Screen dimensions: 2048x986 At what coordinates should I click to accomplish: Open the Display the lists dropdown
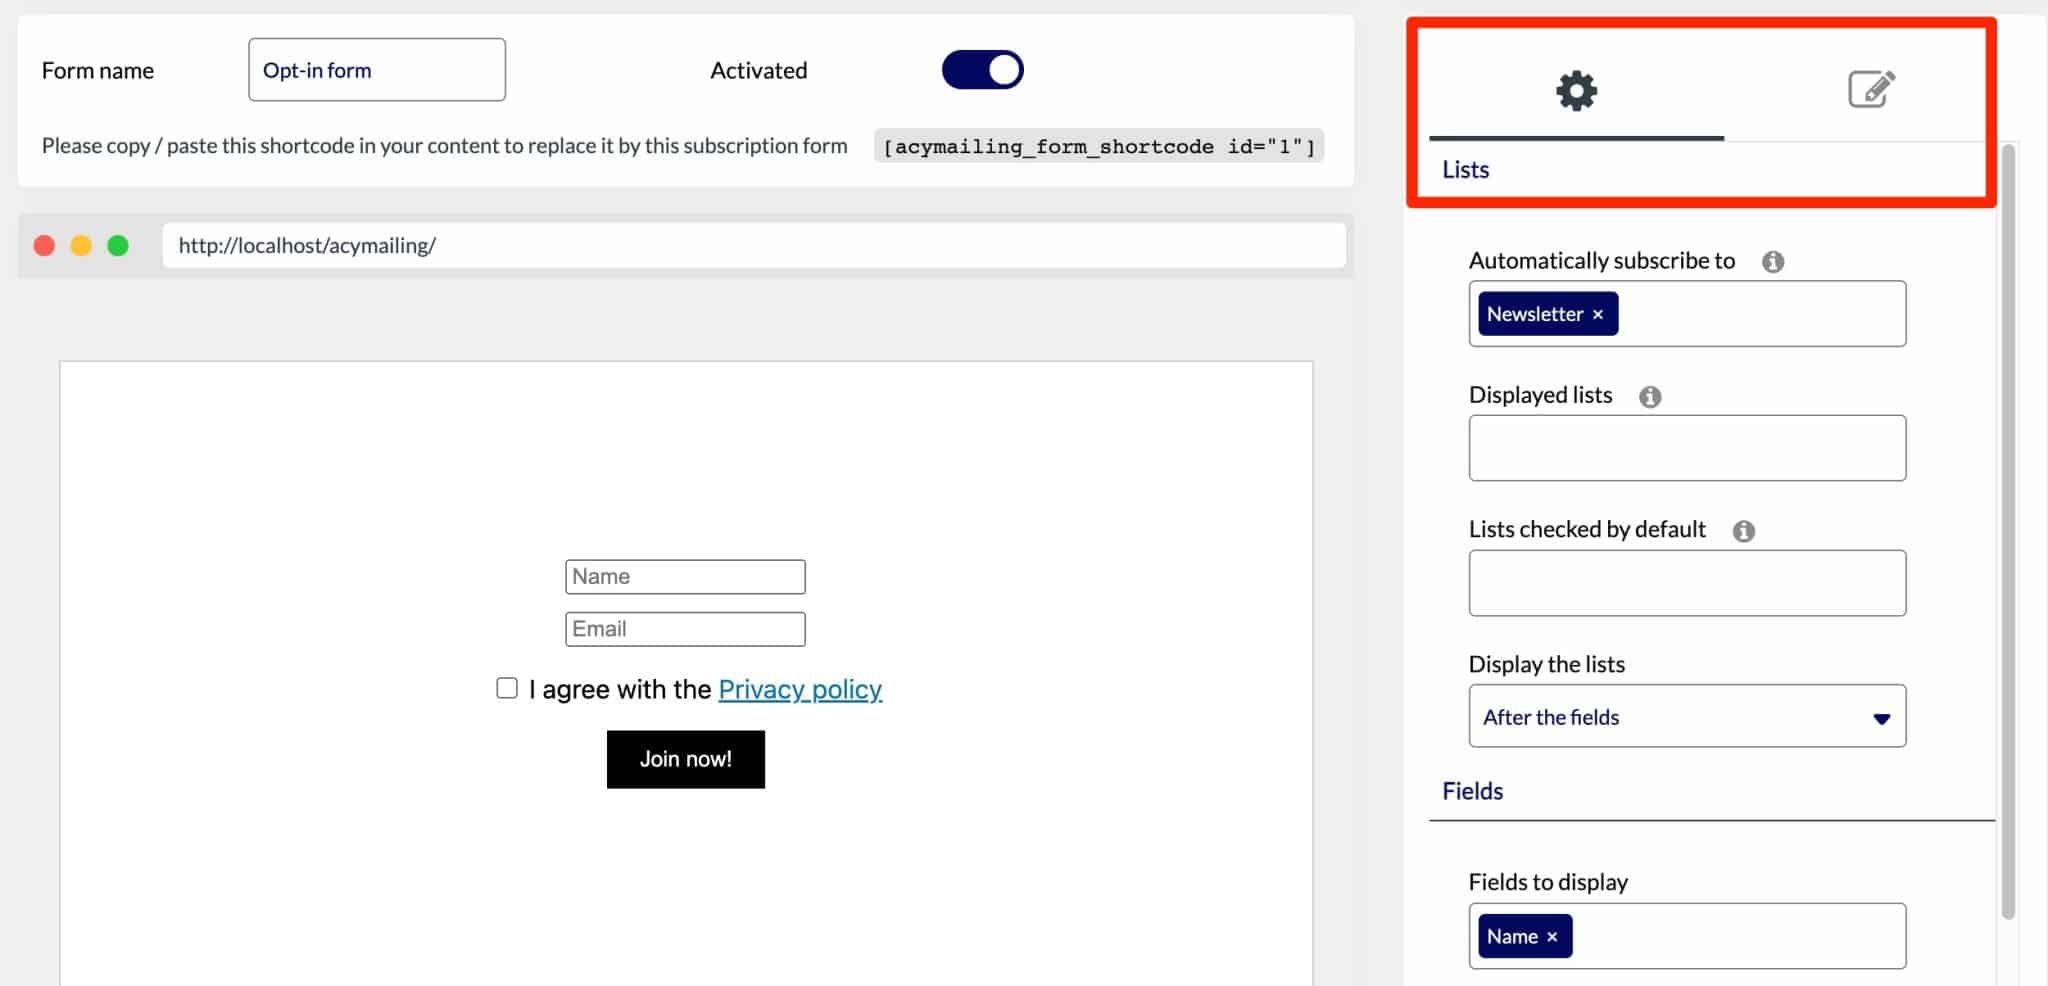tap(1687, 716)
